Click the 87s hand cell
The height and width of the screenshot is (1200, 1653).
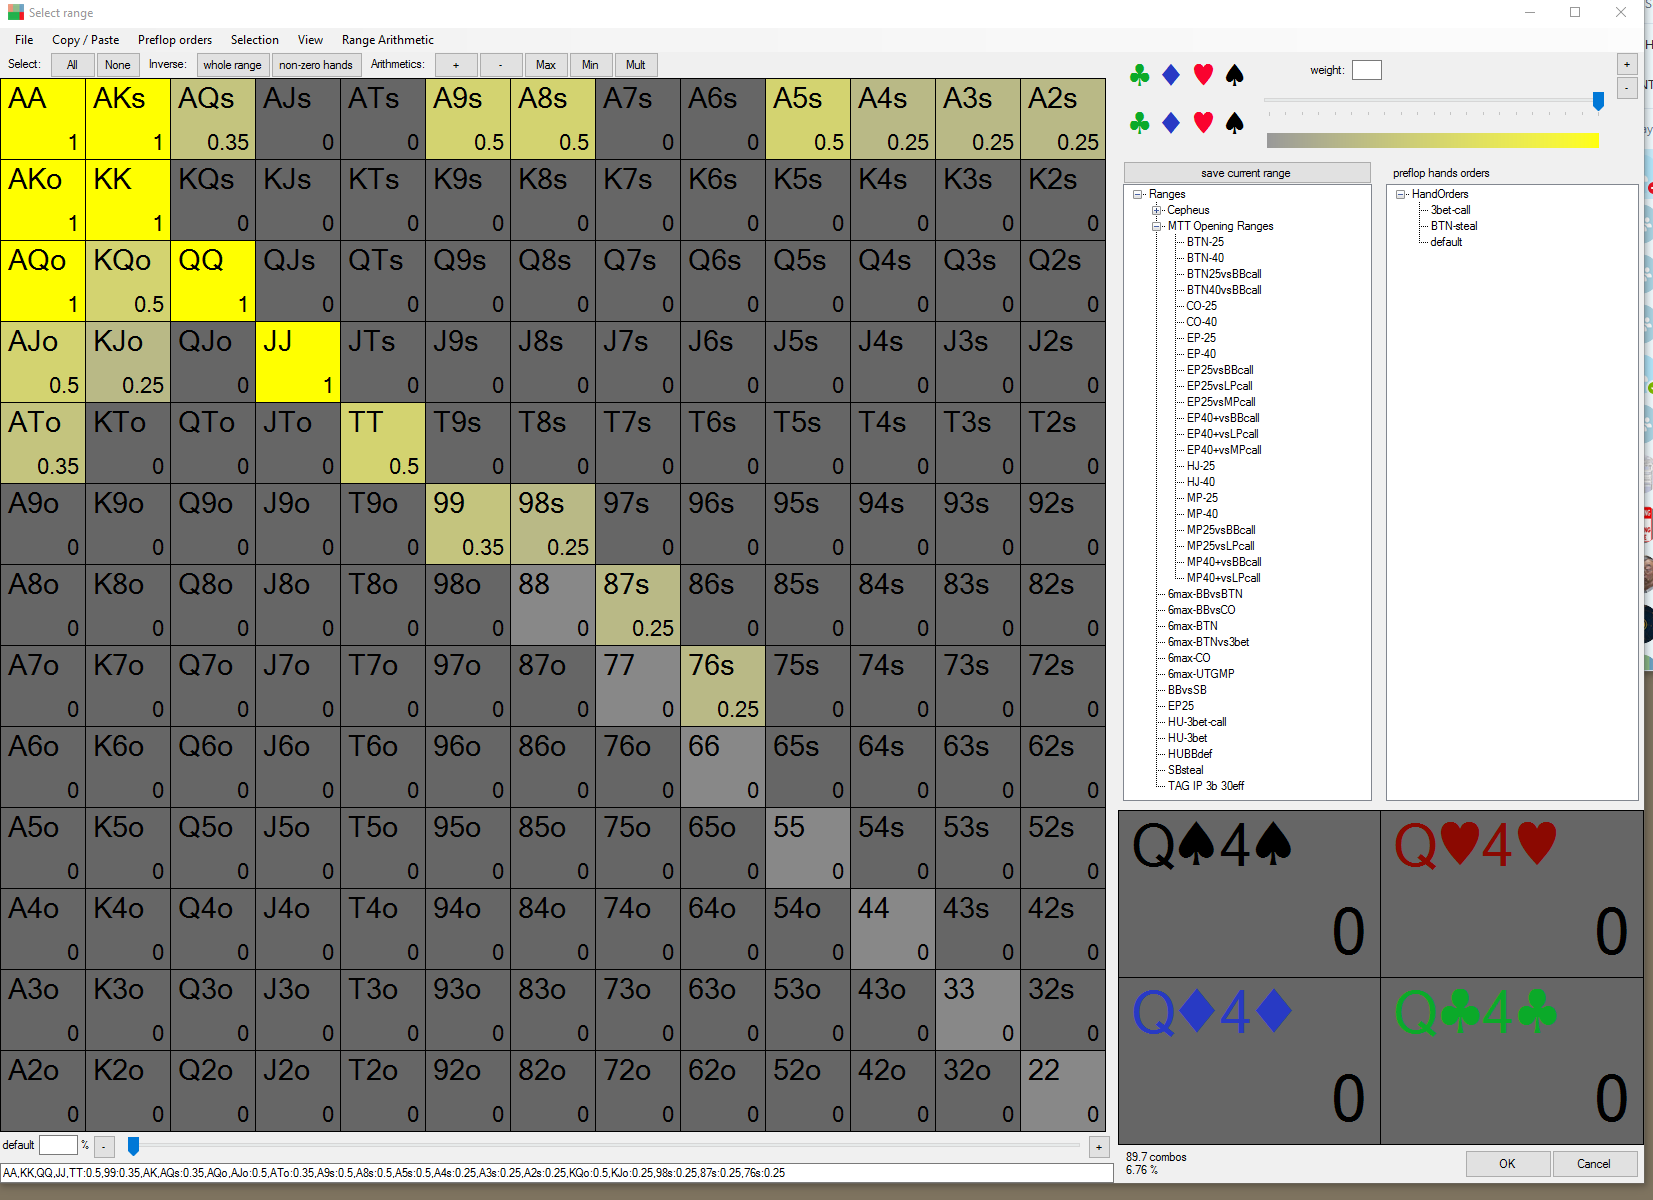[638, 605]
